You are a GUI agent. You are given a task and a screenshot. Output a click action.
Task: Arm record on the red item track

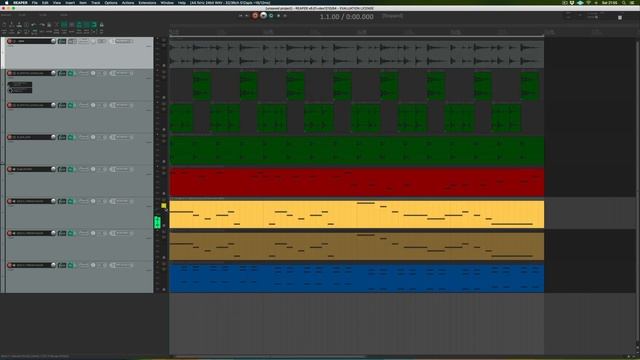tap(9, 169)
